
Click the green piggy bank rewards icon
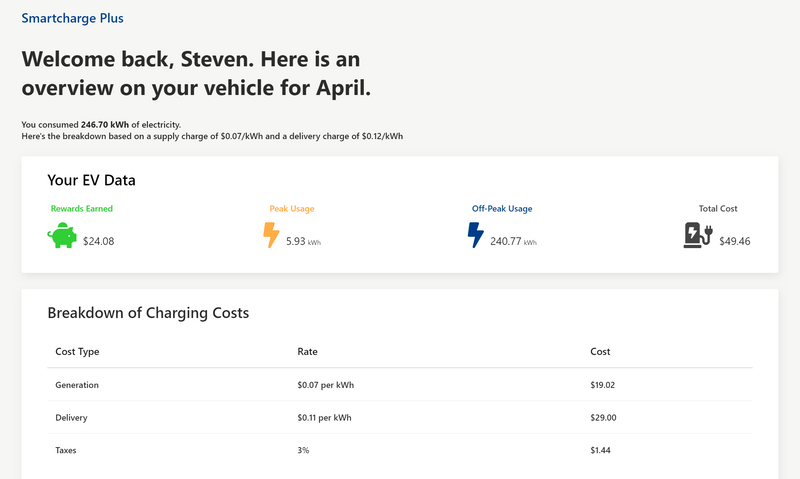tap(62, 235)
